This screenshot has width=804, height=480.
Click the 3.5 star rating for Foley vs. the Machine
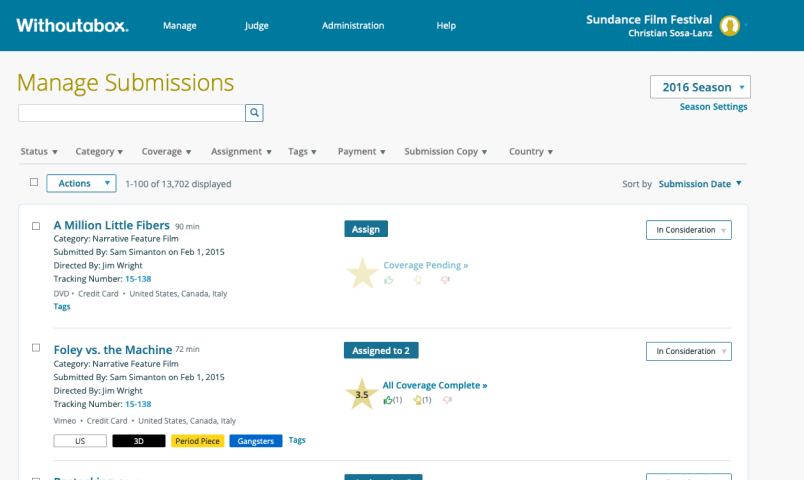tap(361, 394)
